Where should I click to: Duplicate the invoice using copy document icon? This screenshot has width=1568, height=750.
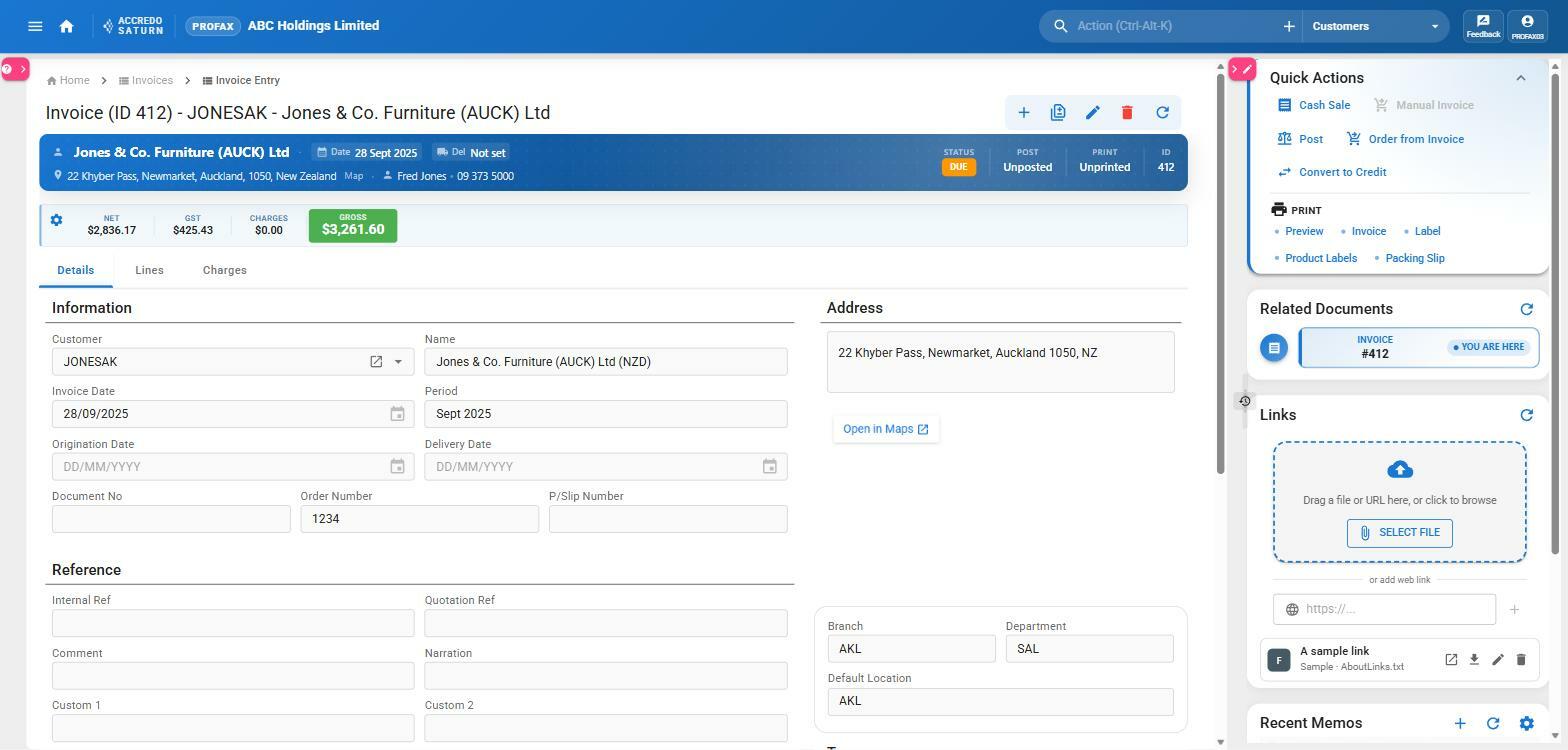pyautogui.click(x=1058, y=113)
